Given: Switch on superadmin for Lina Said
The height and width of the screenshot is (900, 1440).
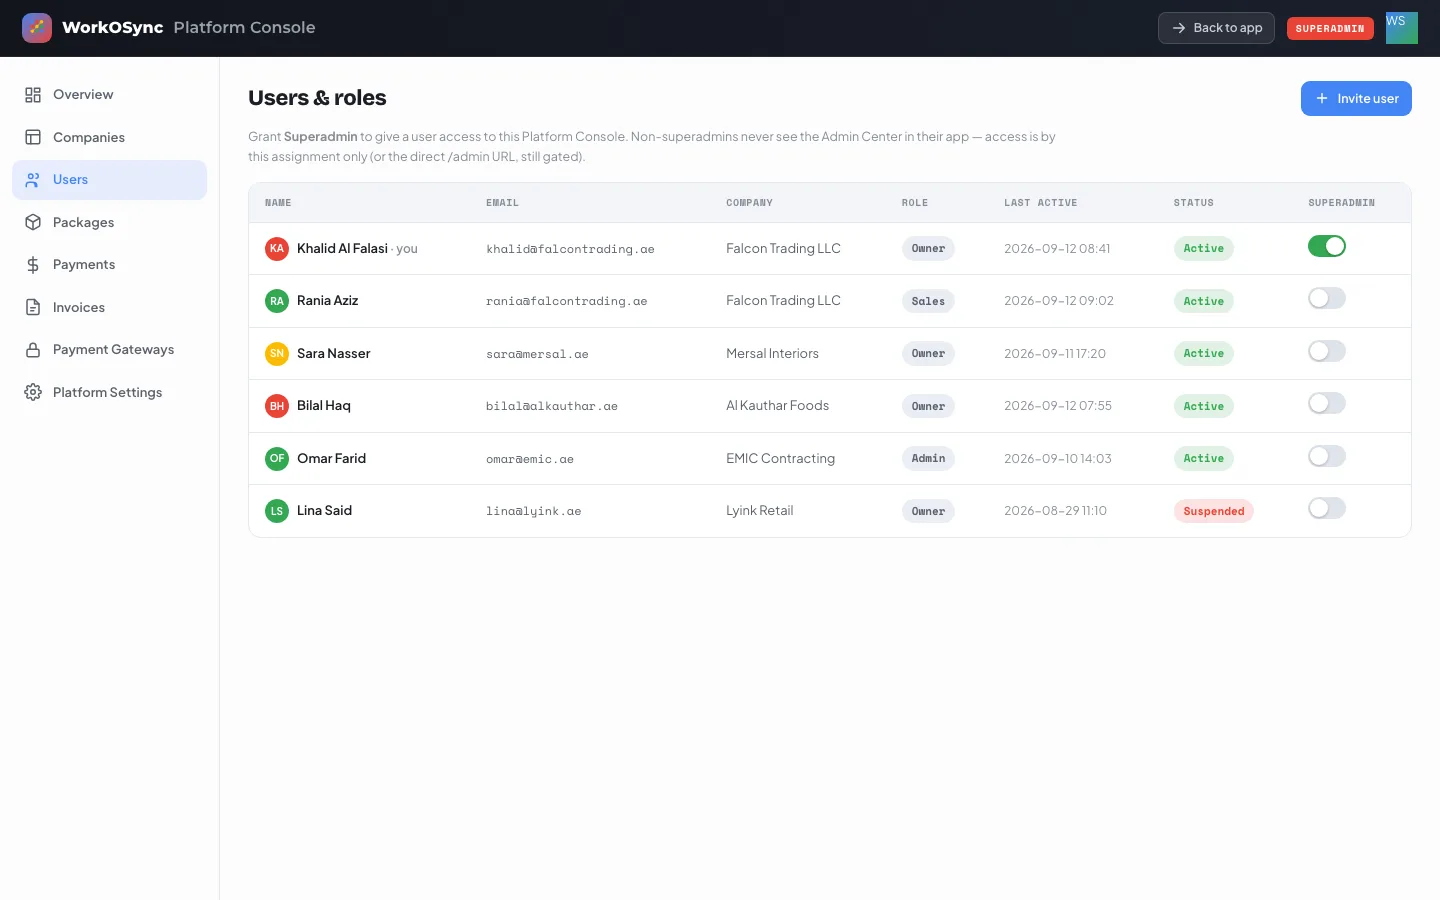Looking at the screenshot, I should tap(1327, 508).
